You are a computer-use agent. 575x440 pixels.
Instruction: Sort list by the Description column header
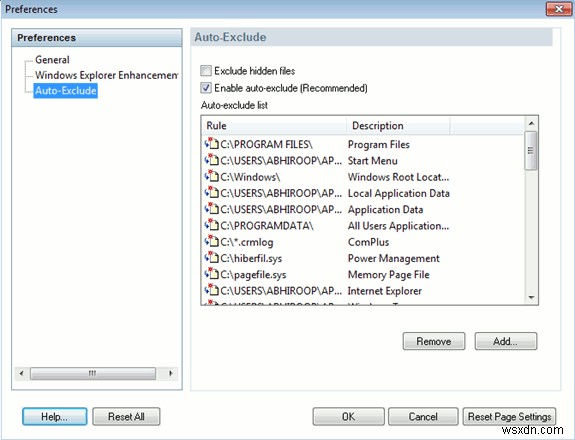coord(398,126)
